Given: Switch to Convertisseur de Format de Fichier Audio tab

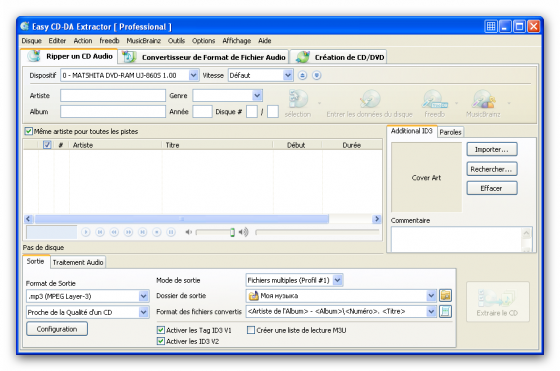Looking at the screenshot, I should click(x=204, y=57).
